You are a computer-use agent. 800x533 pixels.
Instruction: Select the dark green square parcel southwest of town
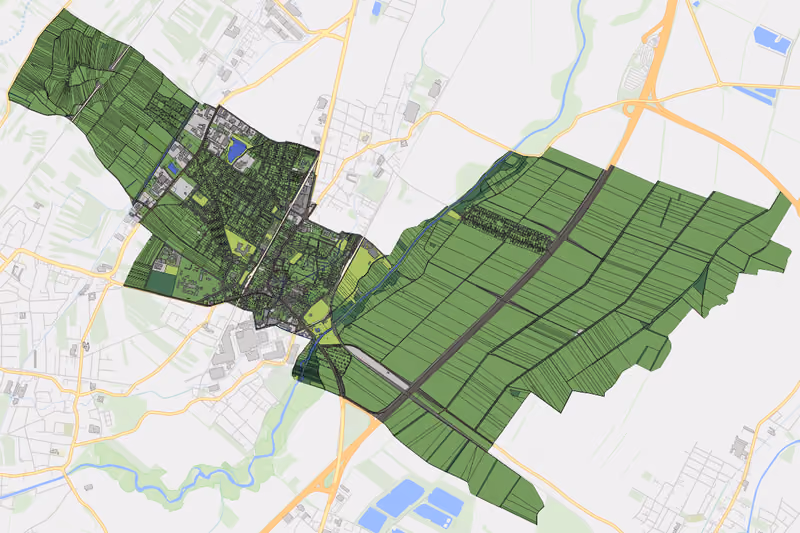[x=161, y=283]
